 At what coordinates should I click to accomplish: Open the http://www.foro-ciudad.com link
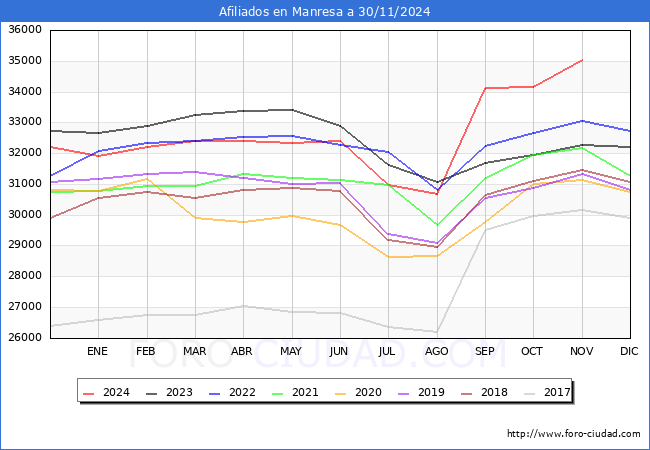tap(574, 434)
